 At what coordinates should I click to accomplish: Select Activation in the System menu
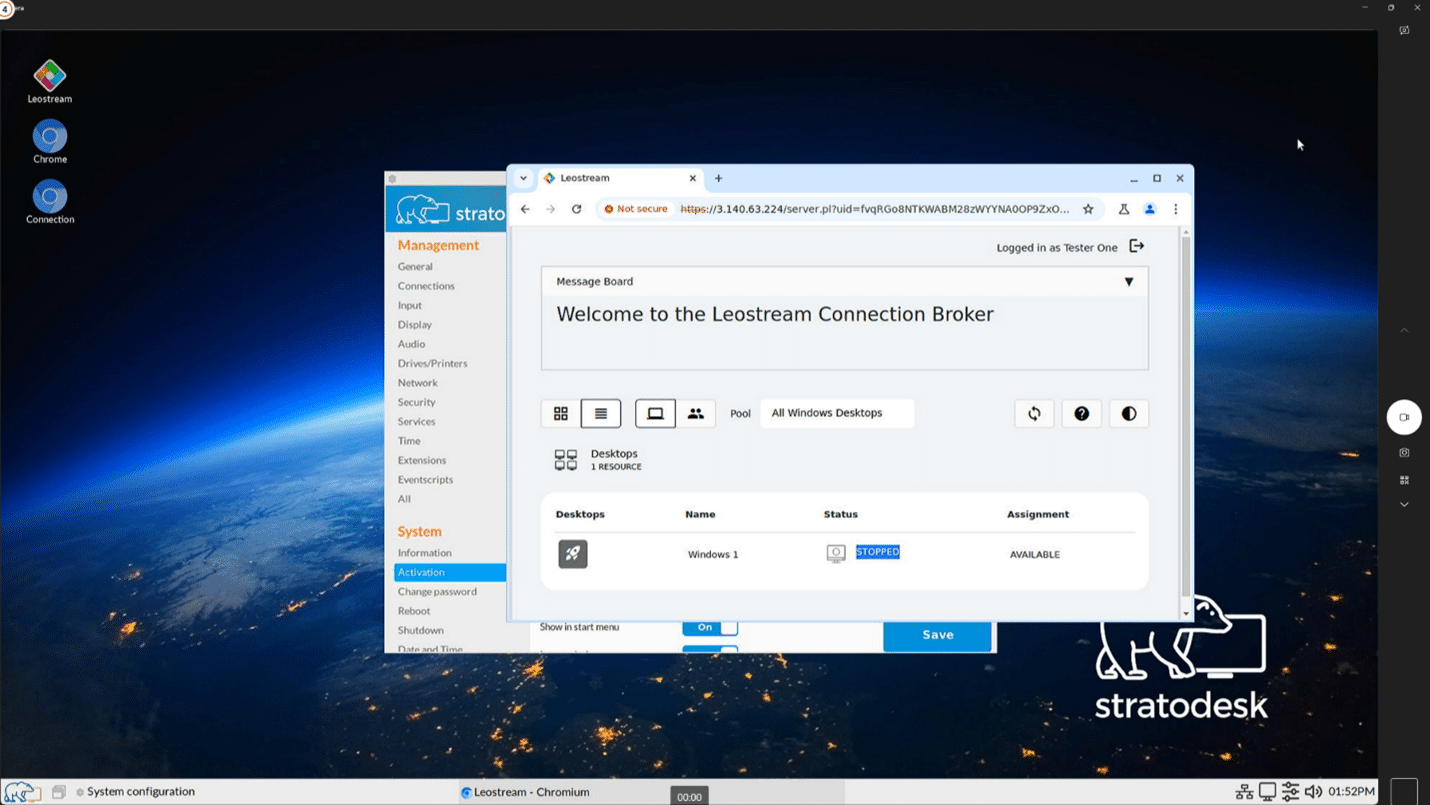[424, 572]
